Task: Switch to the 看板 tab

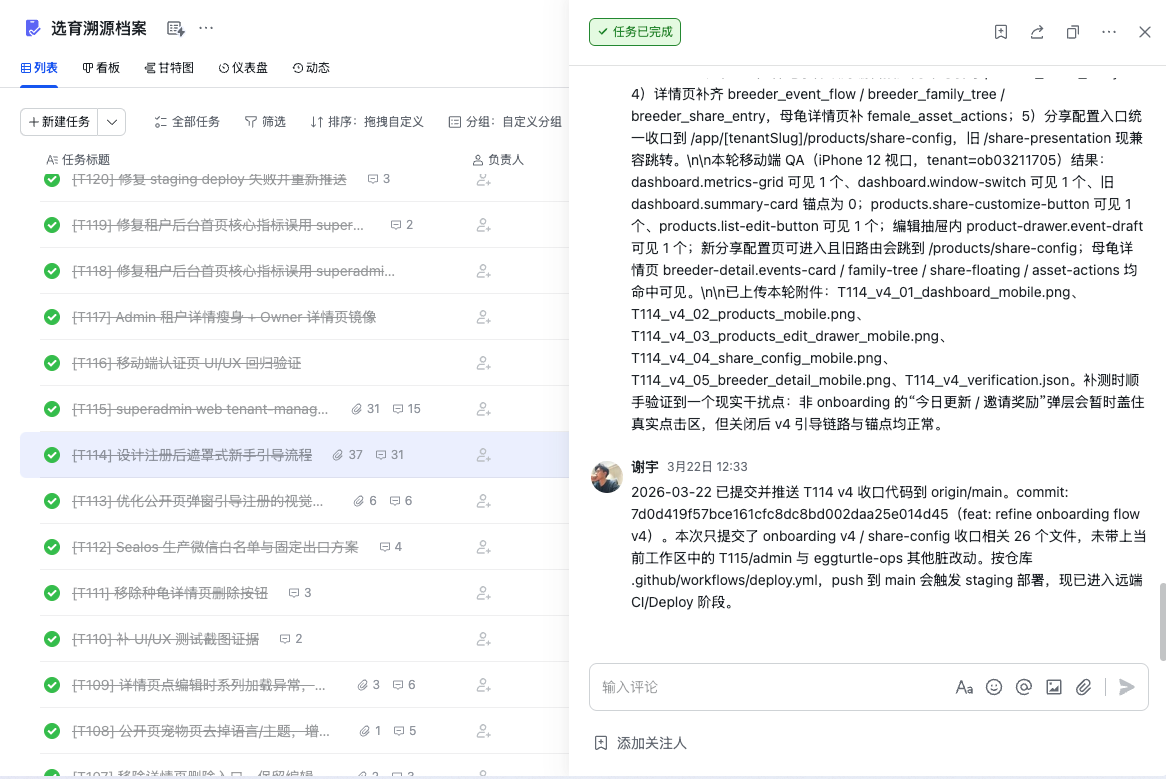Action: coord(101,68)
